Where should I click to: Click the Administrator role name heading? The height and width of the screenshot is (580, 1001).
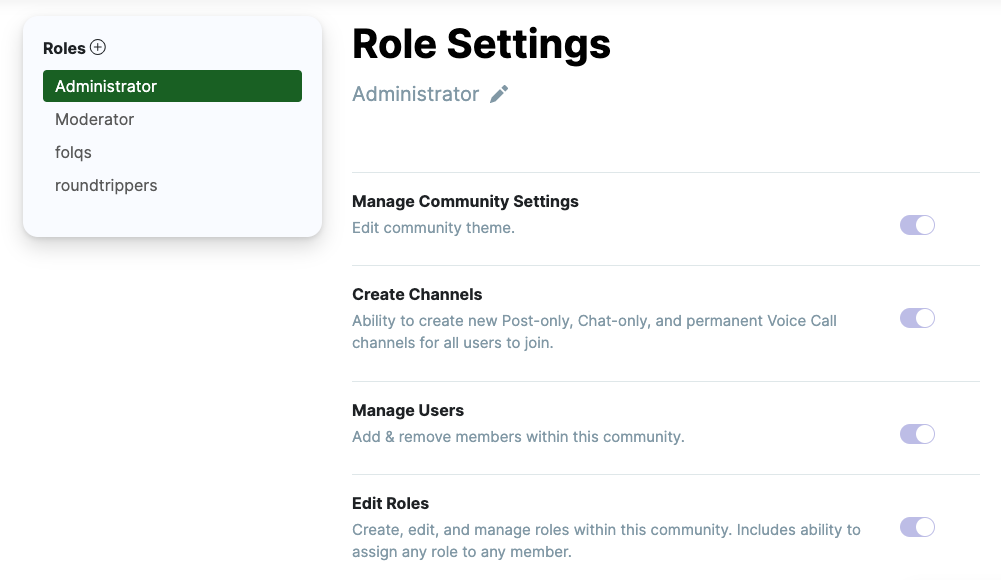tap(416, 94)
